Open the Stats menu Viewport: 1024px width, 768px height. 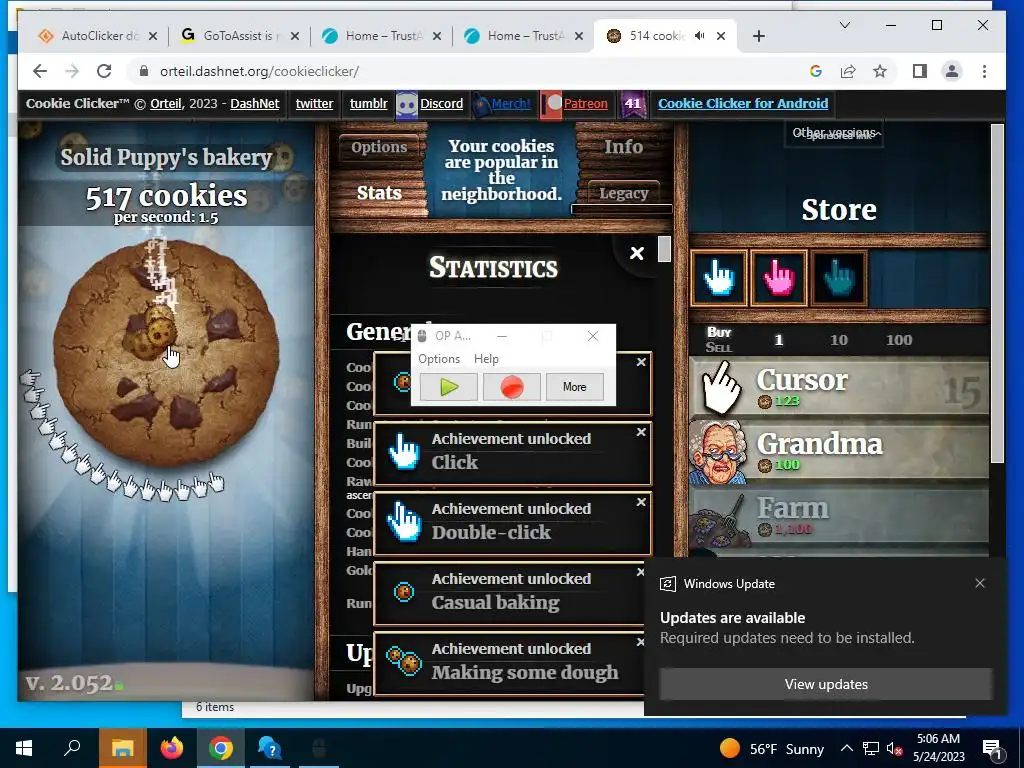[379, 193]
